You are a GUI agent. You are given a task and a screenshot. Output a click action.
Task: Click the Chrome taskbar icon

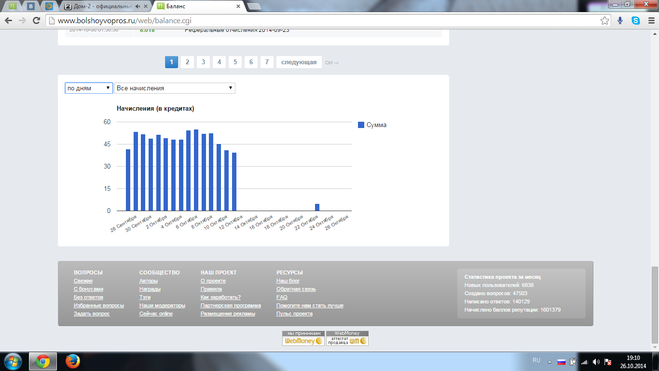42,361
